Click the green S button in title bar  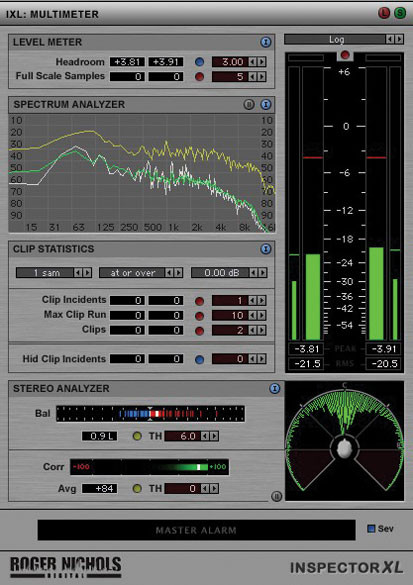[x=400, y=13]
